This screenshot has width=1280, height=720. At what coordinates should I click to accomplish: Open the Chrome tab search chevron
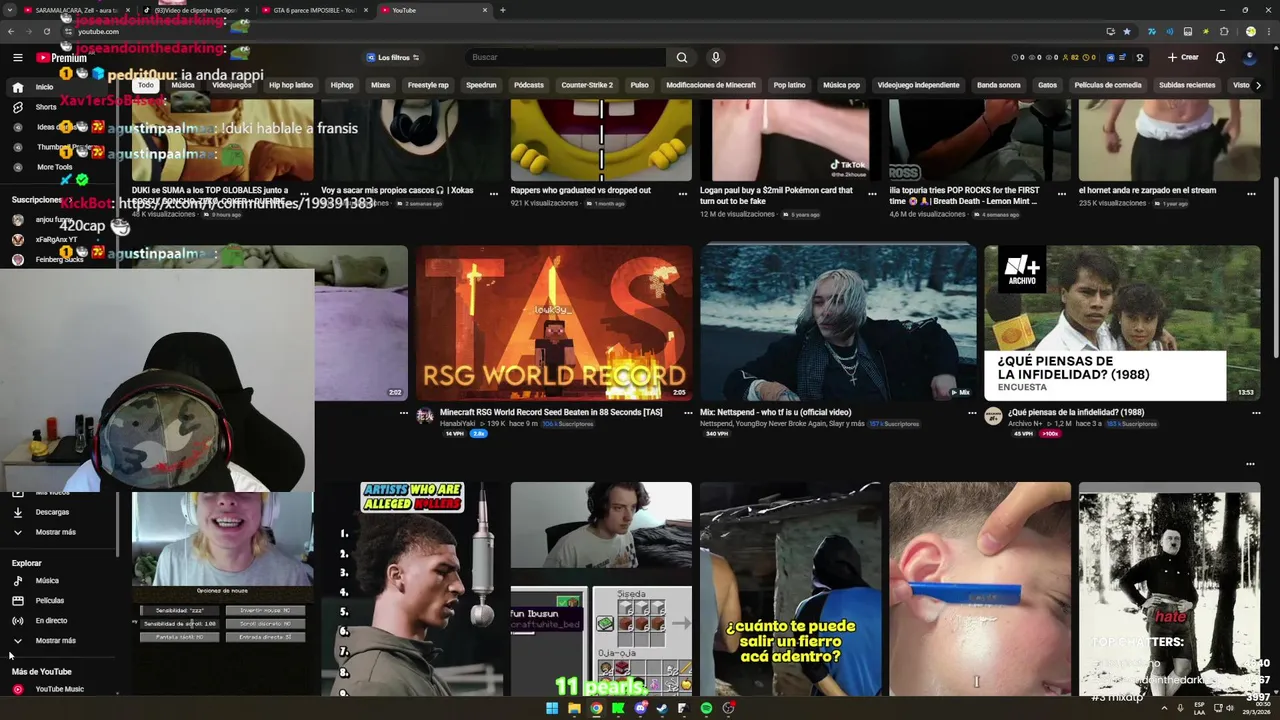click(9, 10)
